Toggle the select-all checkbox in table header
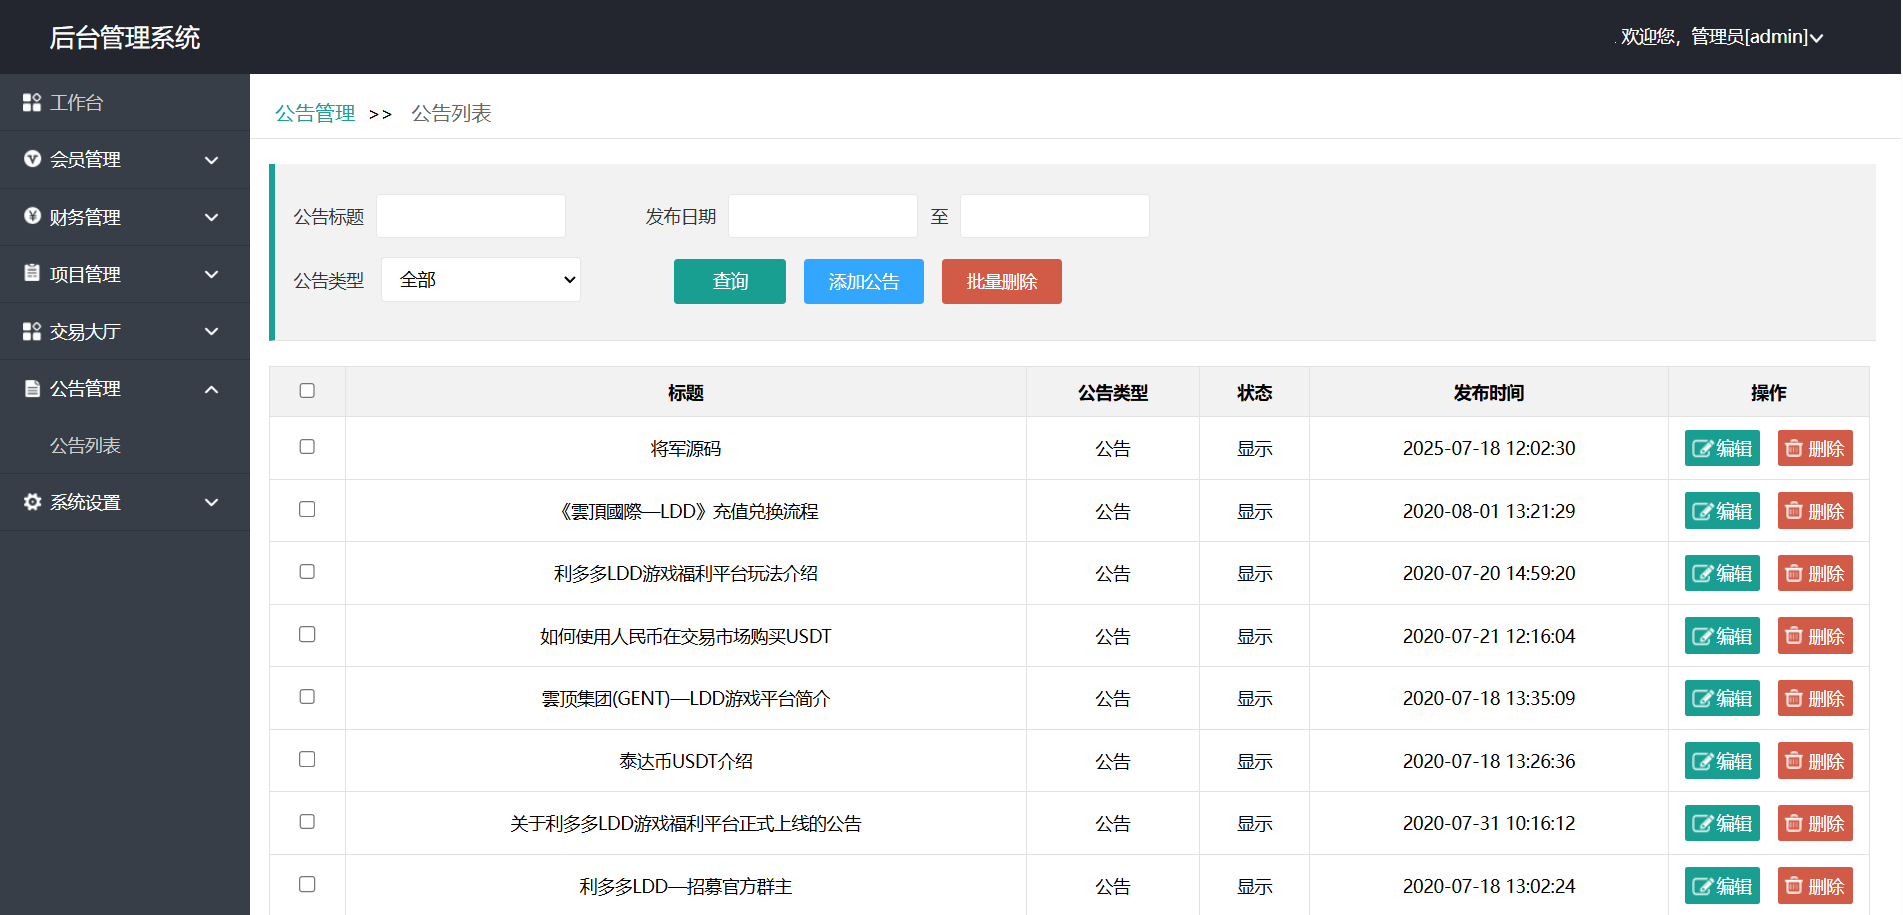The image size is (1903, 915). 307,391
